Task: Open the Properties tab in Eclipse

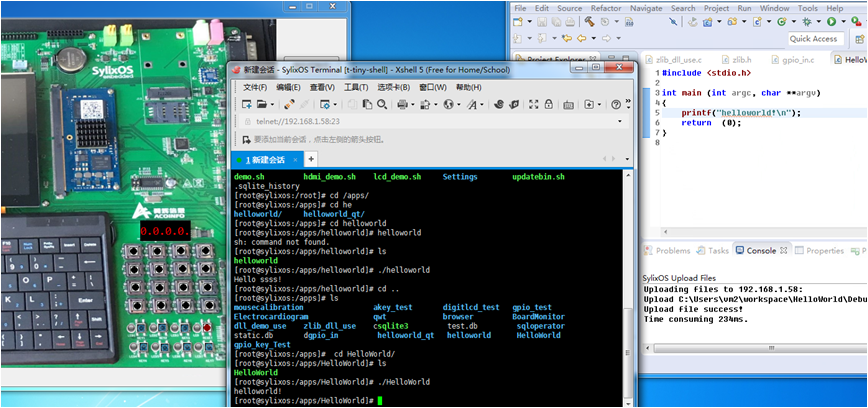Action: coord(818,251)
